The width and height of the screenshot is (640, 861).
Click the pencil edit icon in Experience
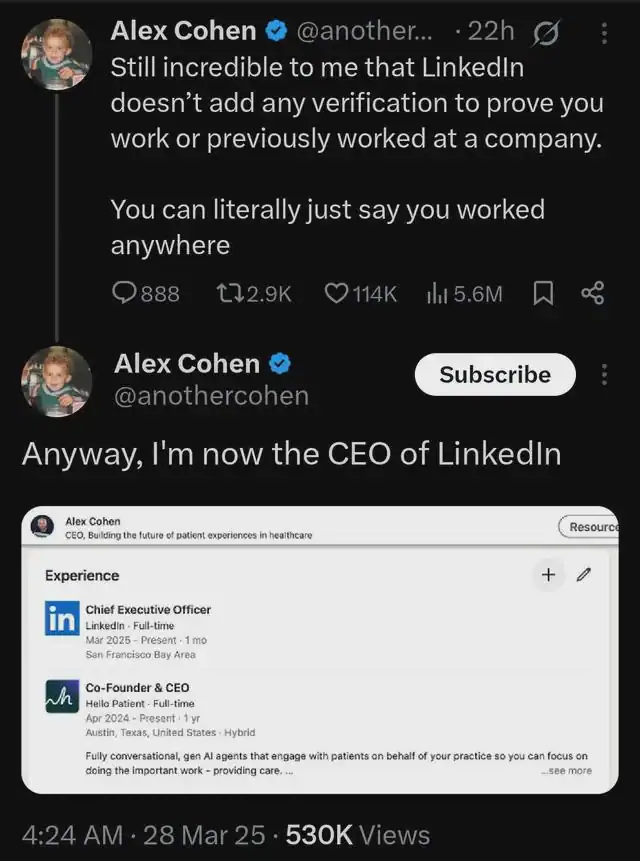click(584, 575)
